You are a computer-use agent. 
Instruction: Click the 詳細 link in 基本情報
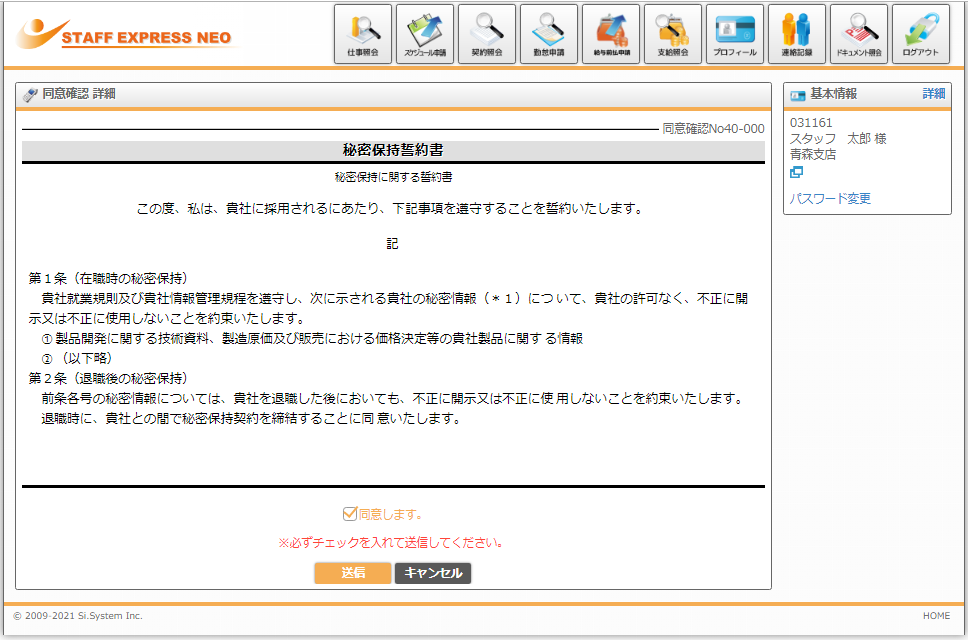click(933, 94)
